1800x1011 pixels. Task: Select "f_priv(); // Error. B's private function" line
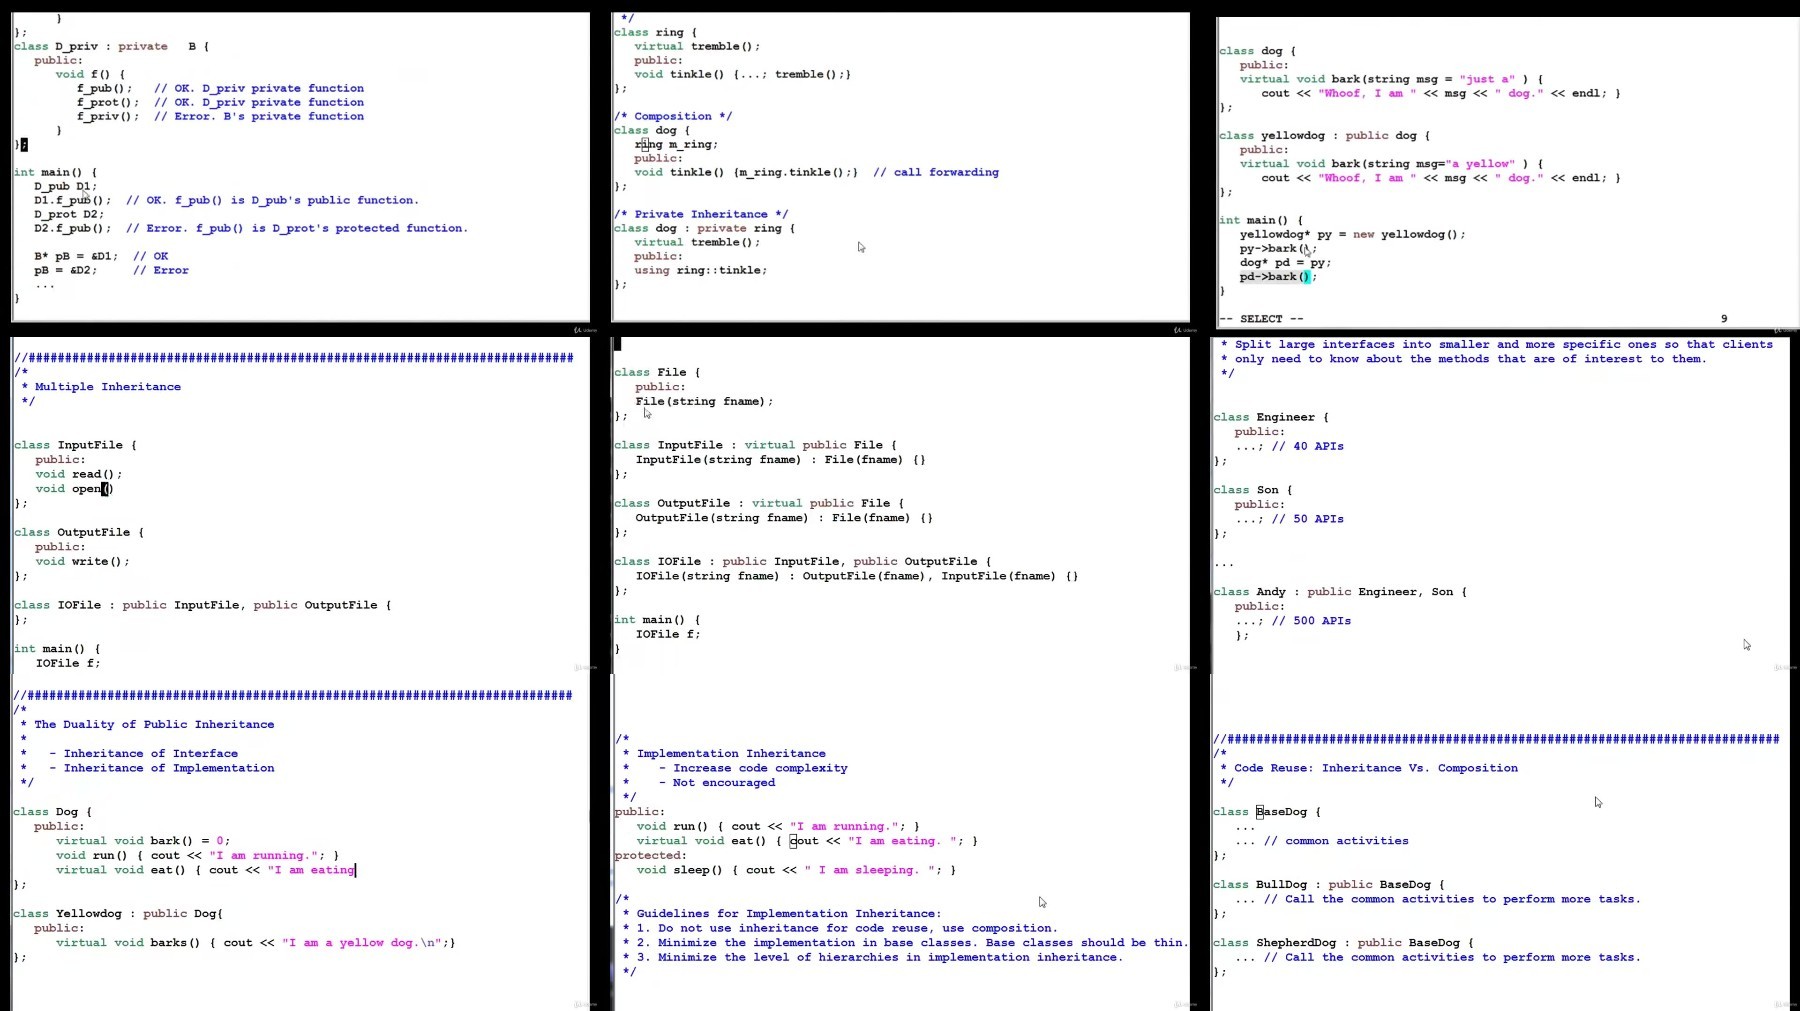pos(220,116)
